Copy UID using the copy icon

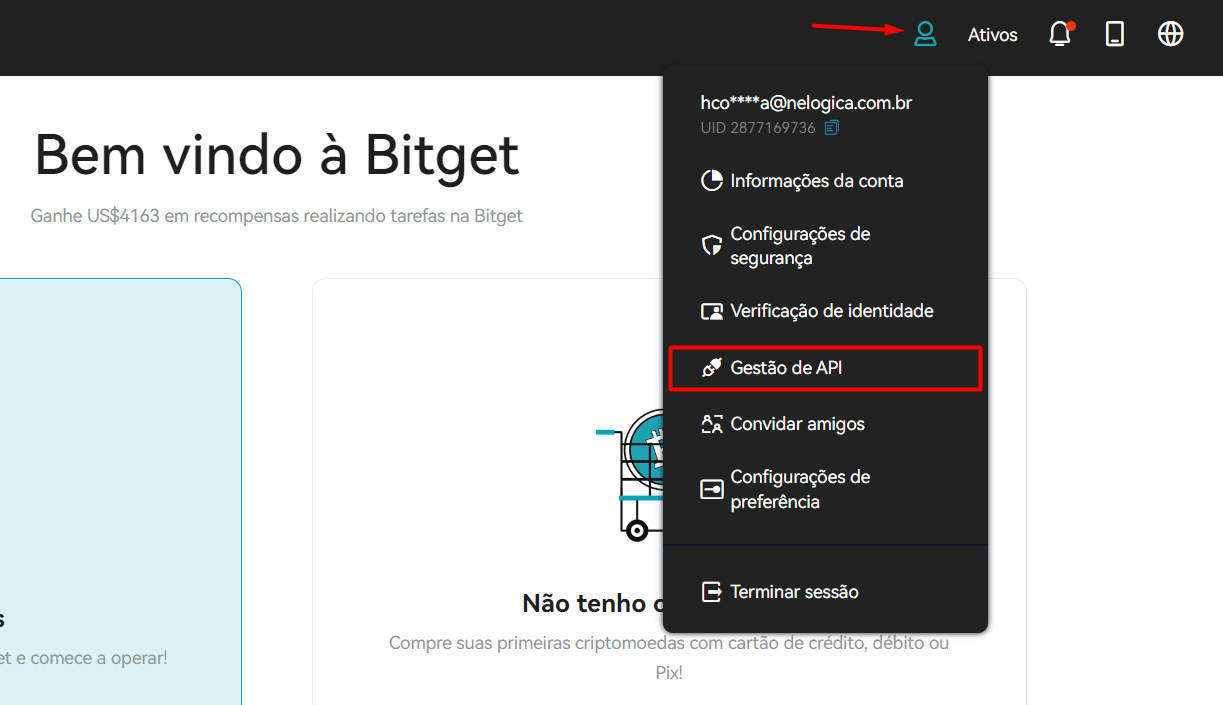[832, 128]
